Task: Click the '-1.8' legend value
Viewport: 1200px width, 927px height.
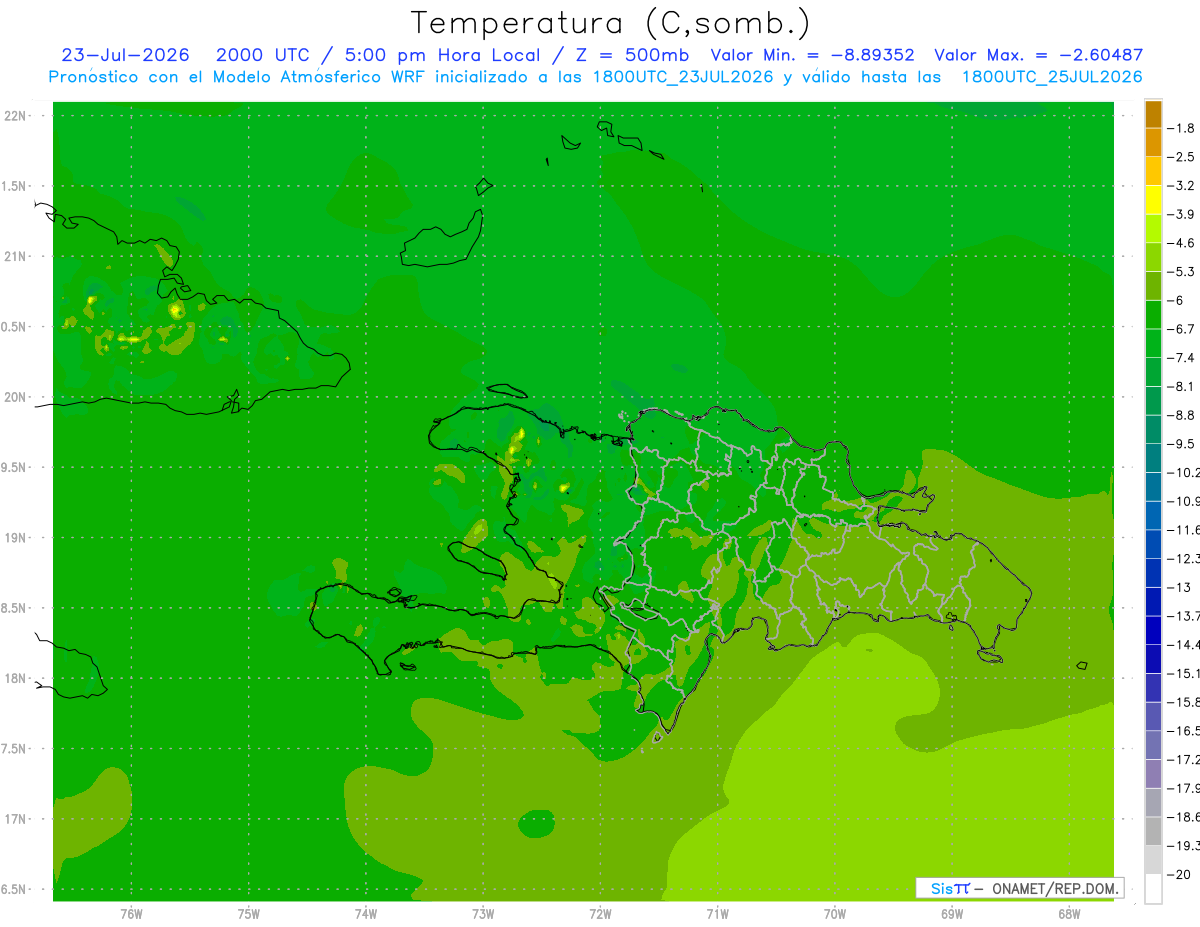Action: click(1182, 128)
